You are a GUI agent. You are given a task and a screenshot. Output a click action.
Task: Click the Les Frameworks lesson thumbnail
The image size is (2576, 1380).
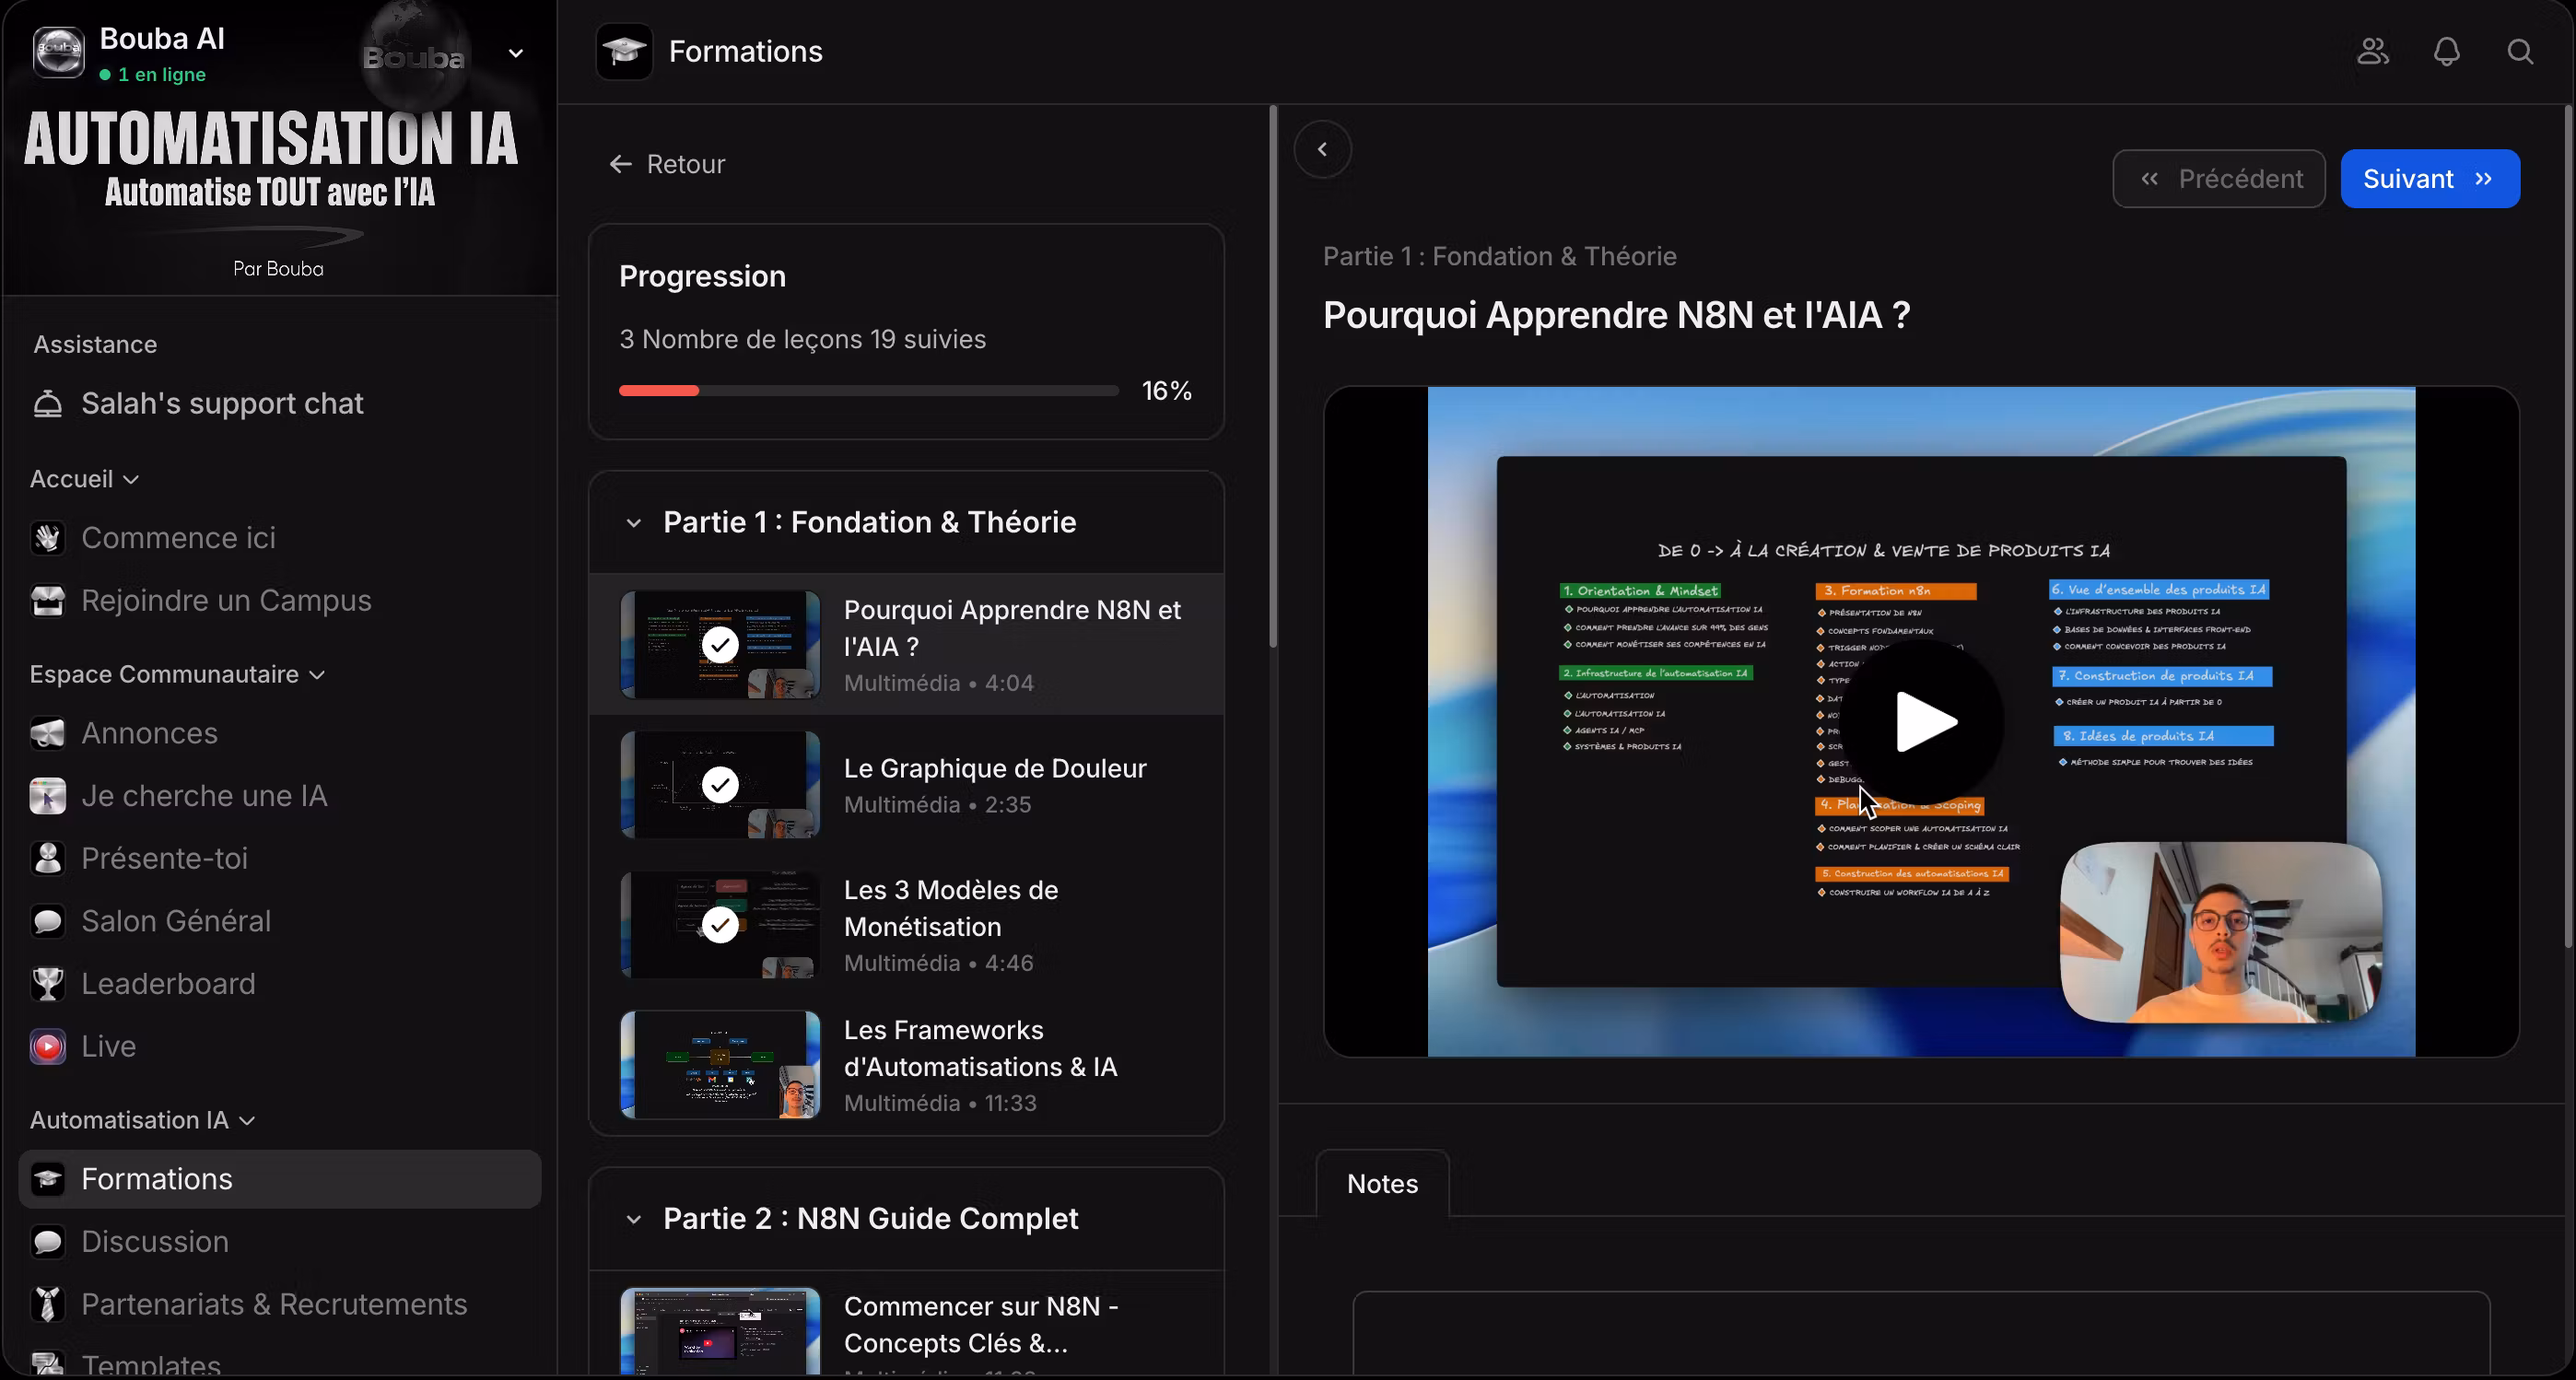pos(720,1065)
